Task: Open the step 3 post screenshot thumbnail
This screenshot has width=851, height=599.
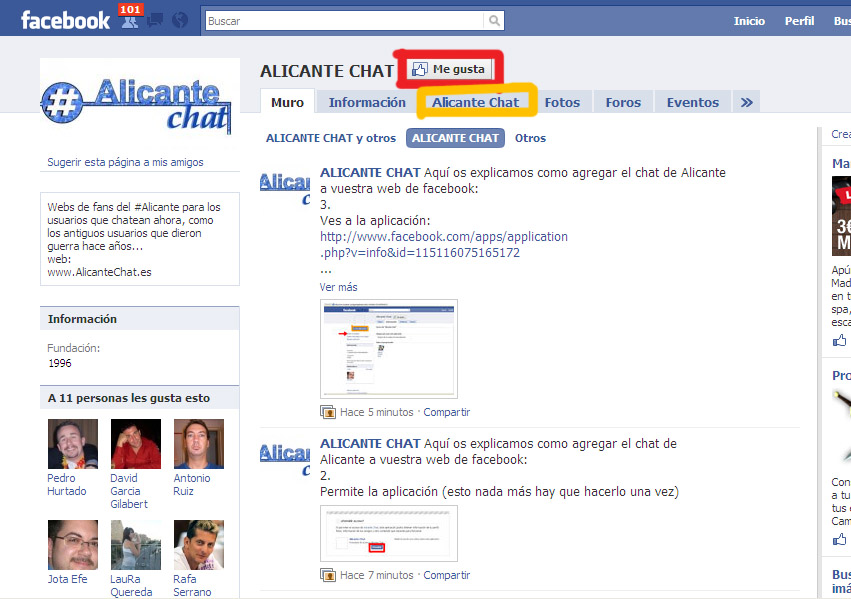Action: click(389, 349)
